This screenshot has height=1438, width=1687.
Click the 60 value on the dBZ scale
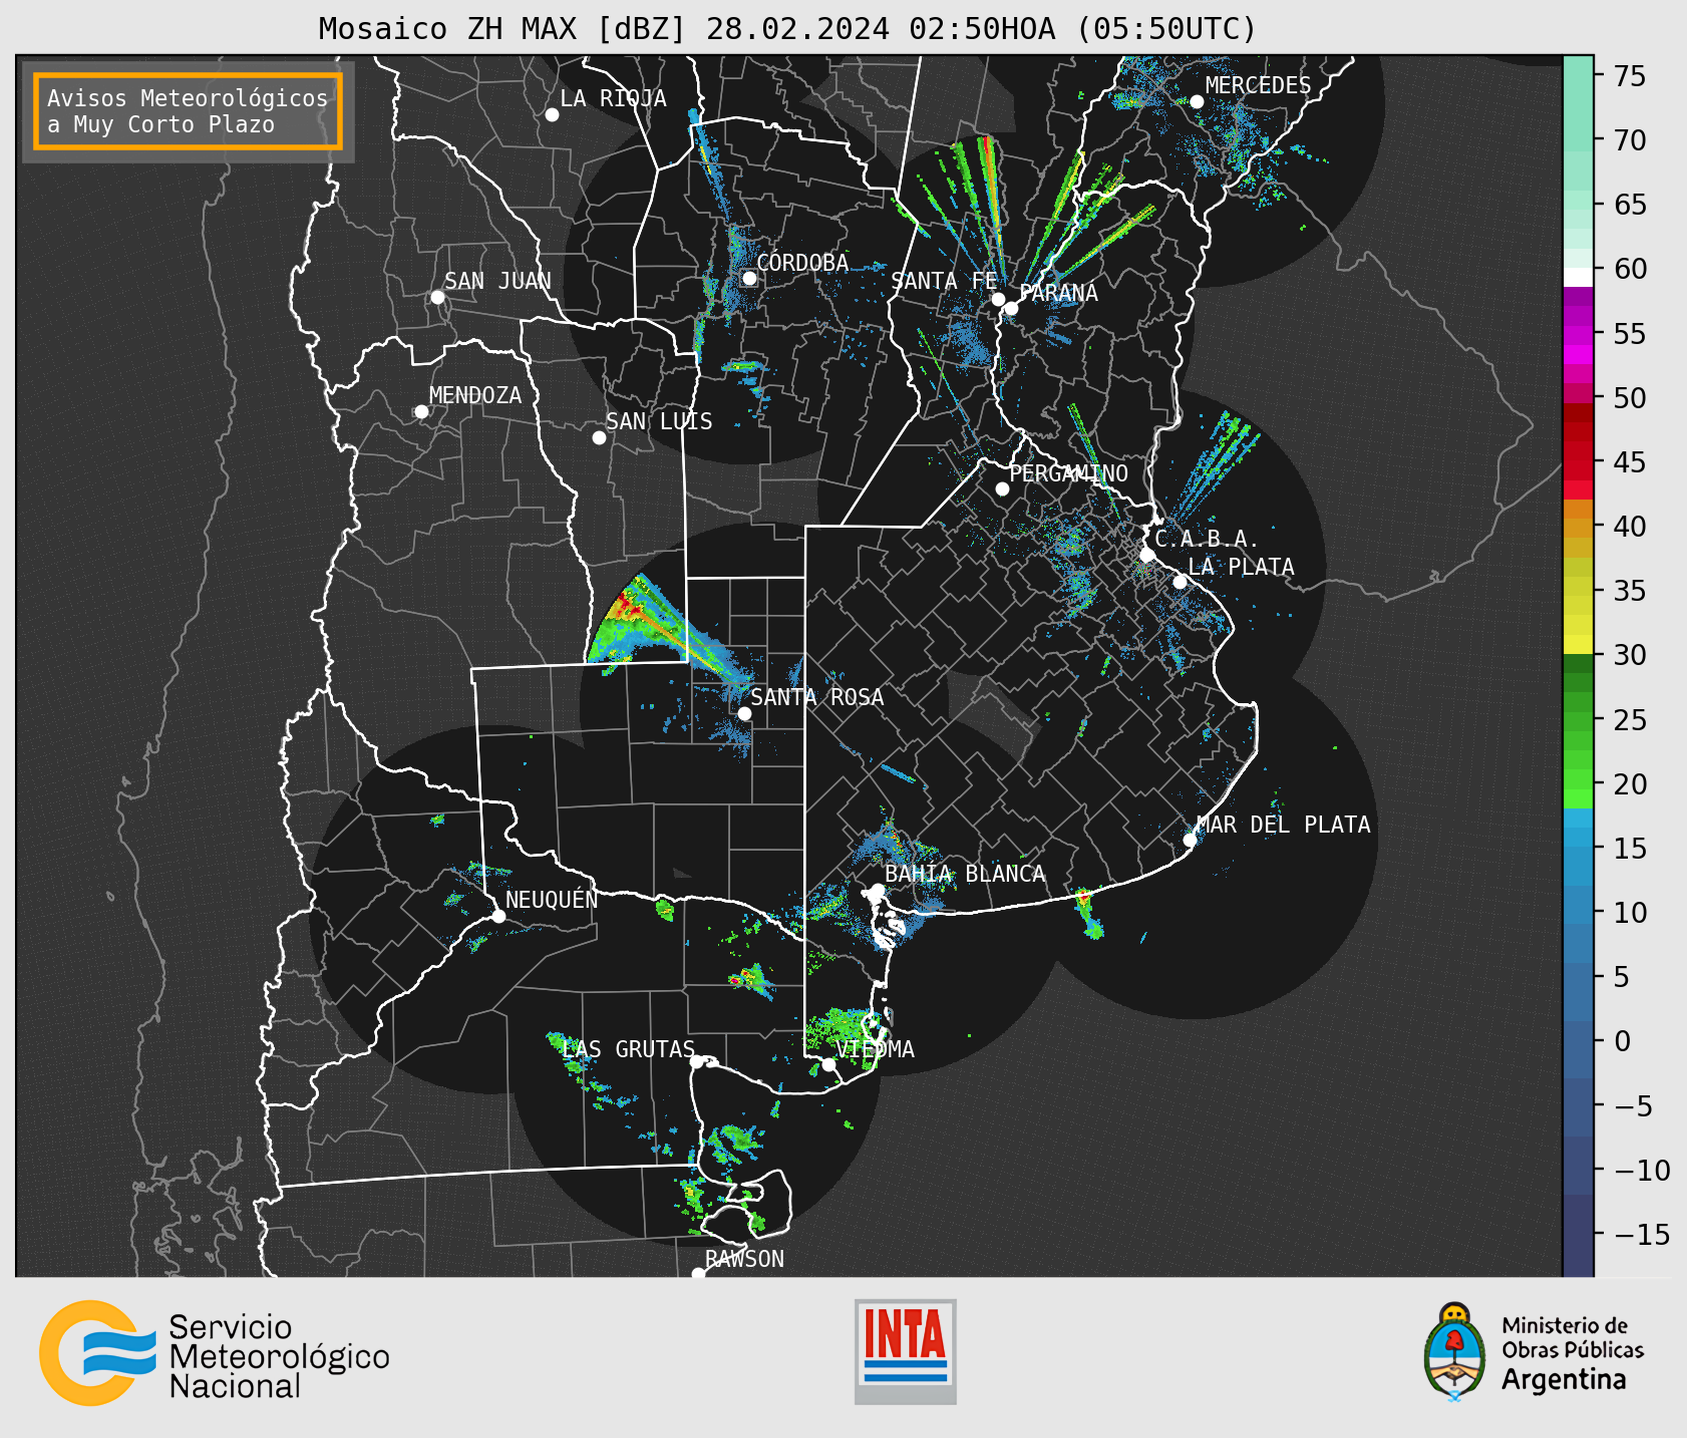click(x=1629, y=268)
